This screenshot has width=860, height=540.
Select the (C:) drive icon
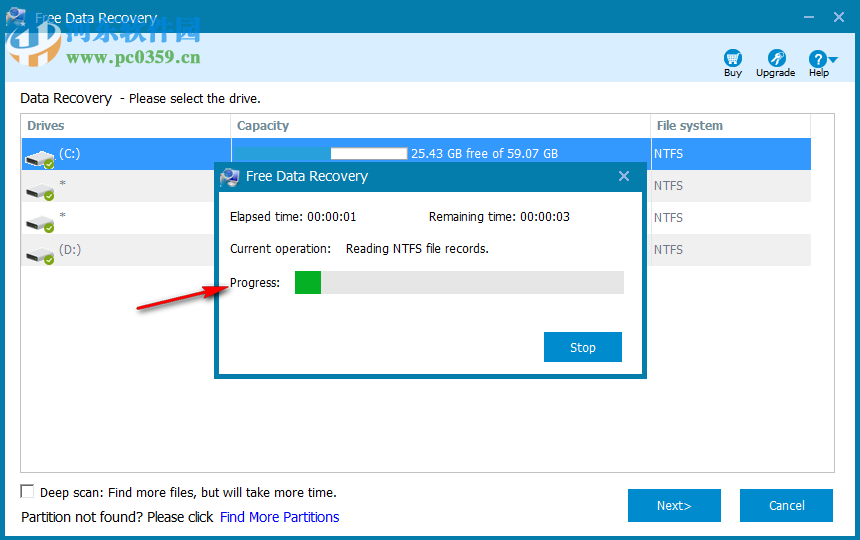click(39, 158)
